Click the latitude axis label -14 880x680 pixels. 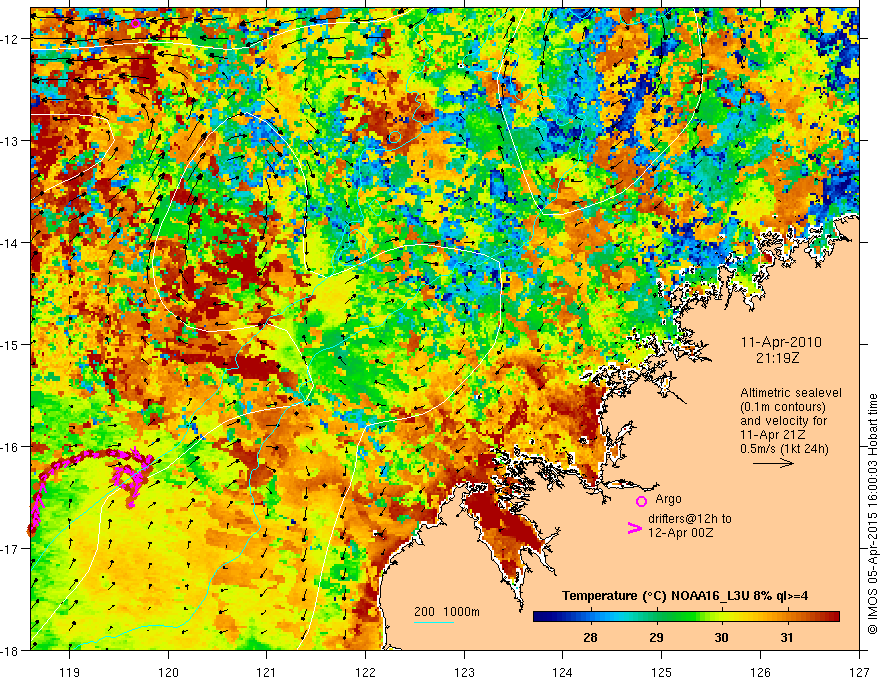pos(11,243)
